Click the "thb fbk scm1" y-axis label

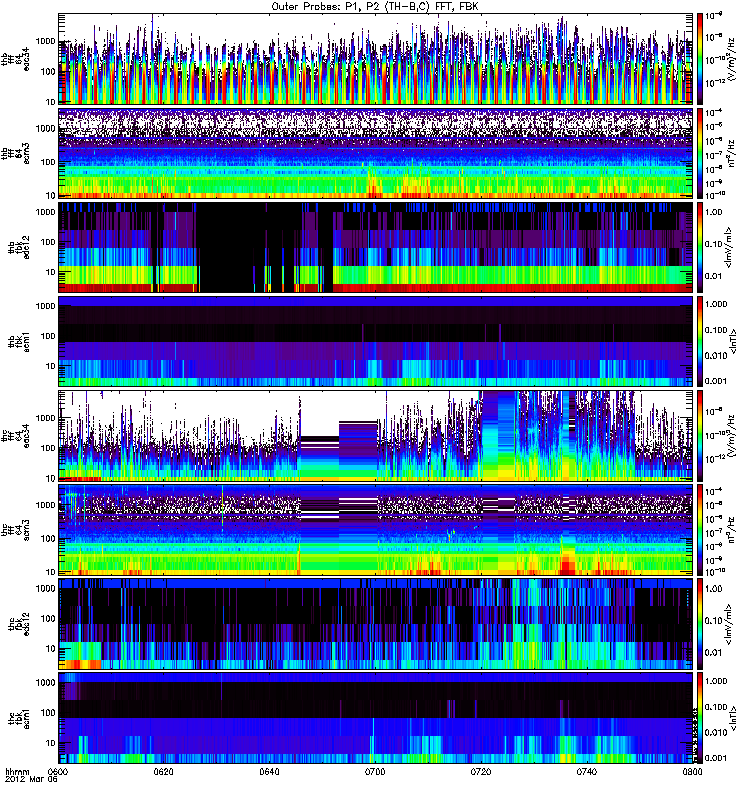tap(19, 341)
